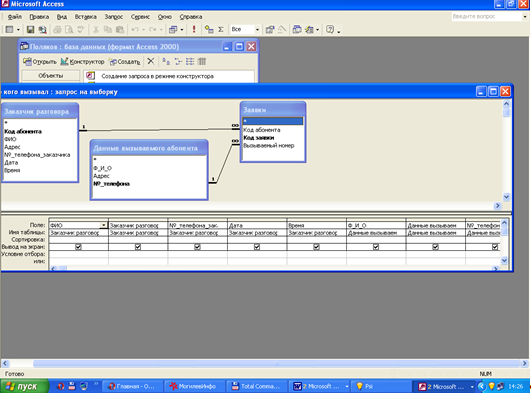Toggle Show checkbox for the Дата column
This screenshot has height=393, width=531.
click(x=257, y=247)
